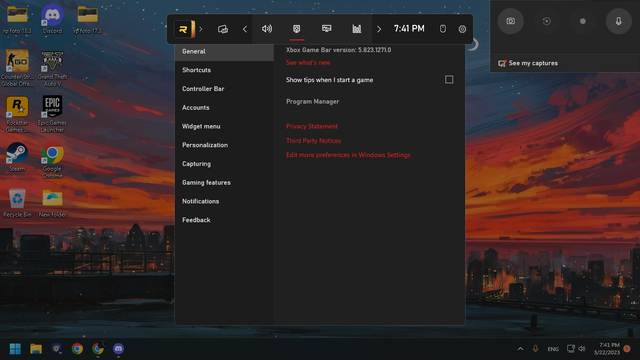Select the Recycle Bin desktop icon

click(17, 203)
